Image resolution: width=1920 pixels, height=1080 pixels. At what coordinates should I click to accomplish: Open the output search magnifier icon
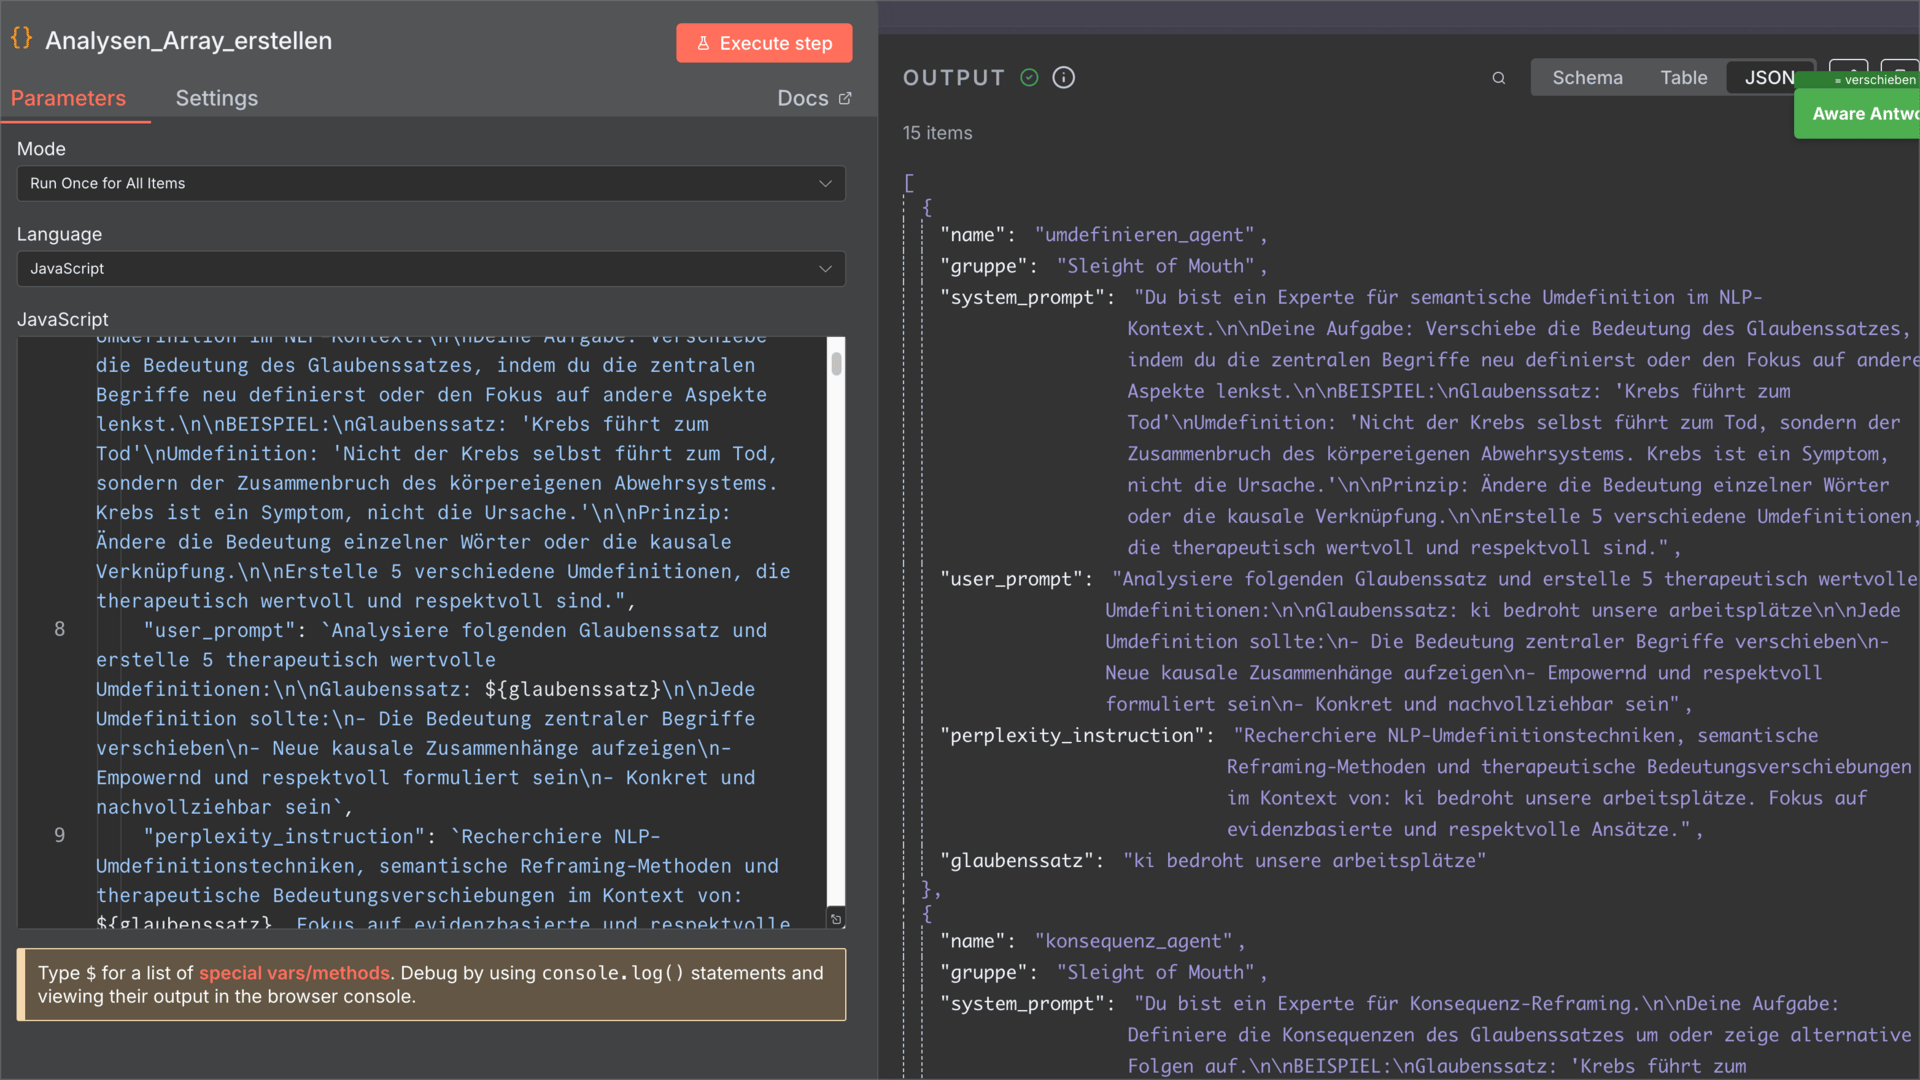[x=1498, y=78]
